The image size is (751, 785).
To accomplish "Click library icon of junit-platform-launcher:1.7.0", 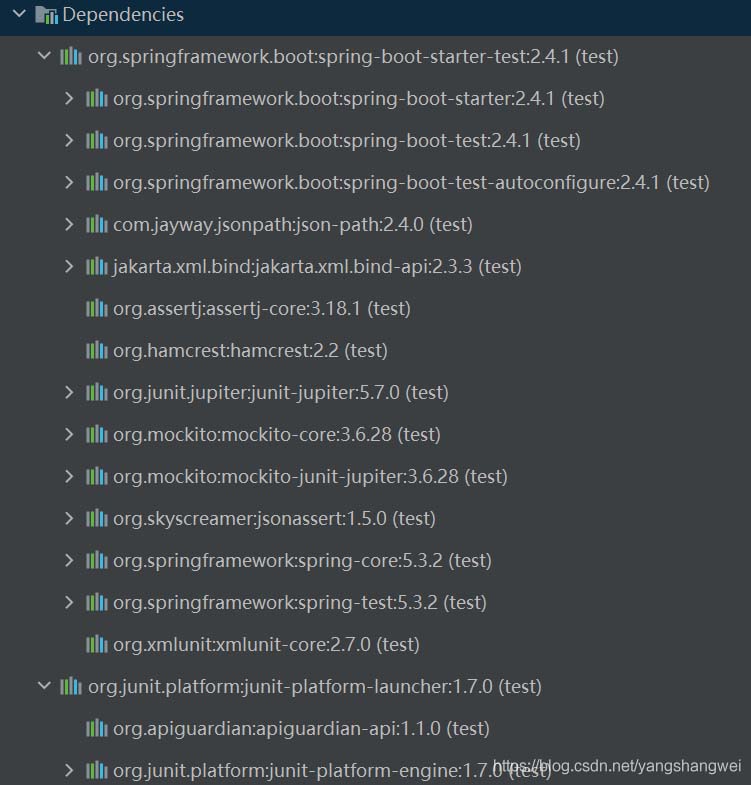I will [71, 686].
